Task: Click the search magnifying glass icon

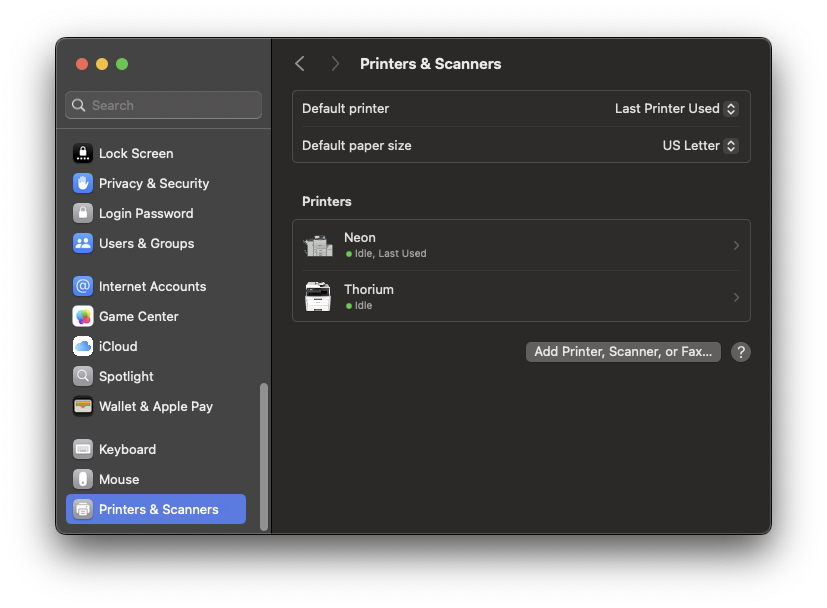Action: (x=79, y=105)
